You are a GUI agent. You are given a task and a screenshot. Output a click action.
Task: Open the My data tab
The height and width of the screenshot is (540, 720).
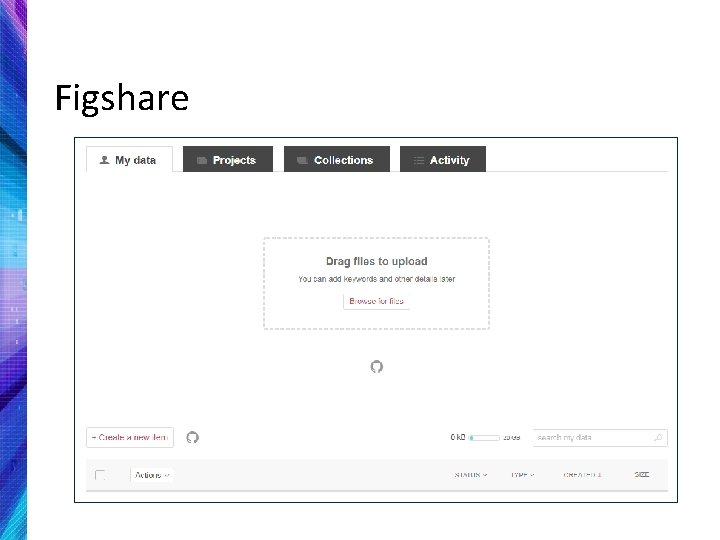click(129, 159)
